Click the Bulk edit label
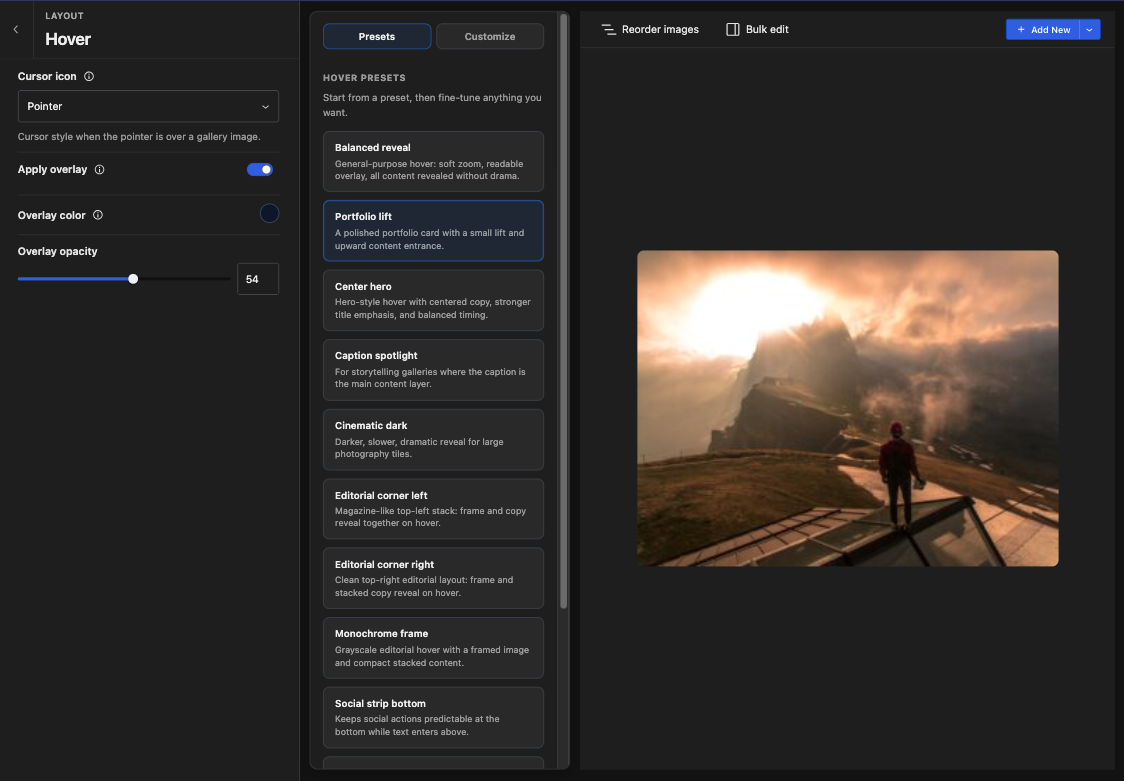This screenshot has width=1124, height=781. tap(767, 29)
